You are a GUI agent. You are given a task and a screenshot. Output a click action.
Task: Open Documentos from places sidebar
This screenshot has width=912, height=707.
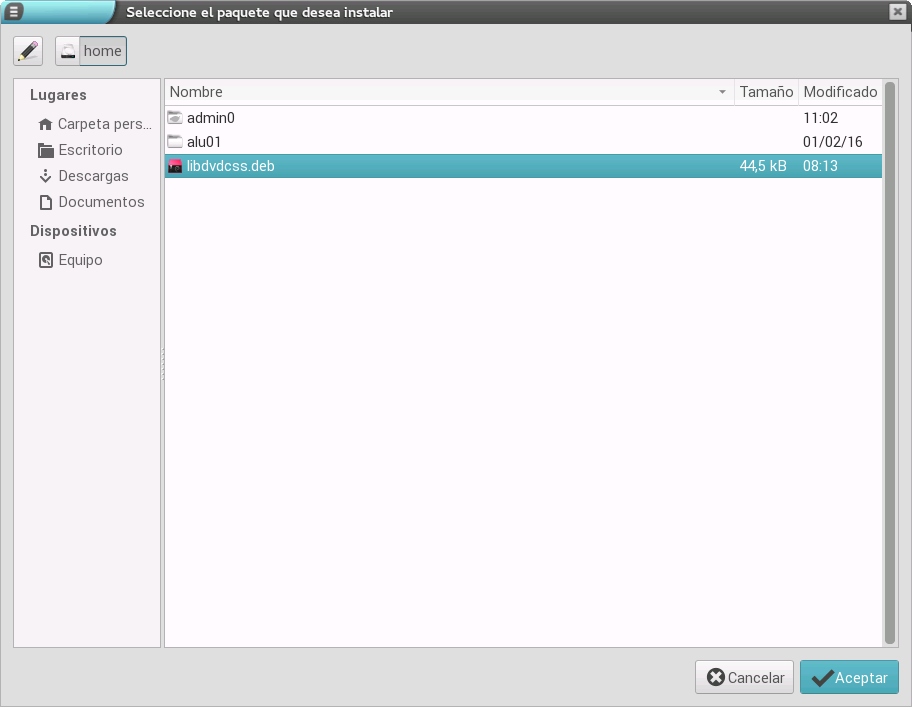click(x=101, y=202)
